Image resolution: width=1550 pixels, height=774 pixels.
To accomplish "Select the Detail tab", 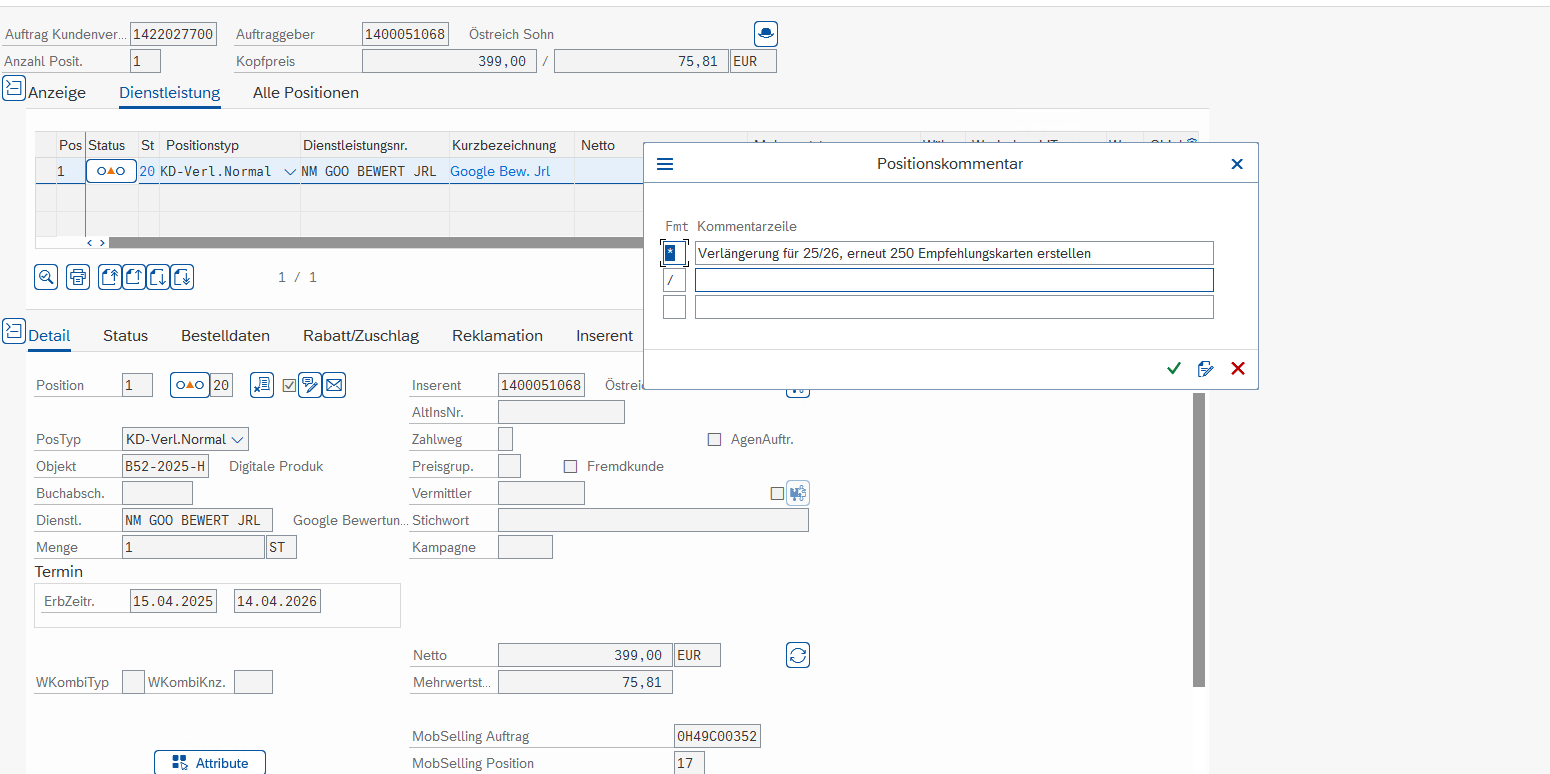I will pyautogui.click(x=49, y=335).
